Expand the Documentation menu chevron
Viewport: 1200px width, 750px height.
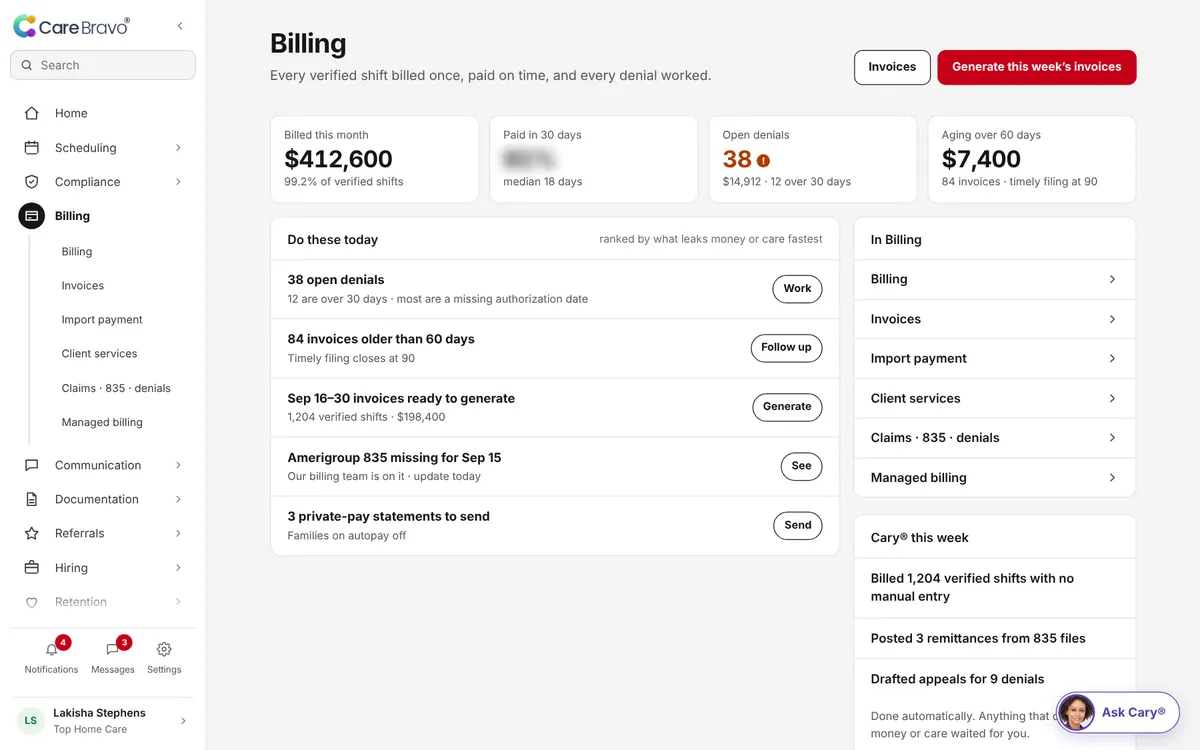178,499
